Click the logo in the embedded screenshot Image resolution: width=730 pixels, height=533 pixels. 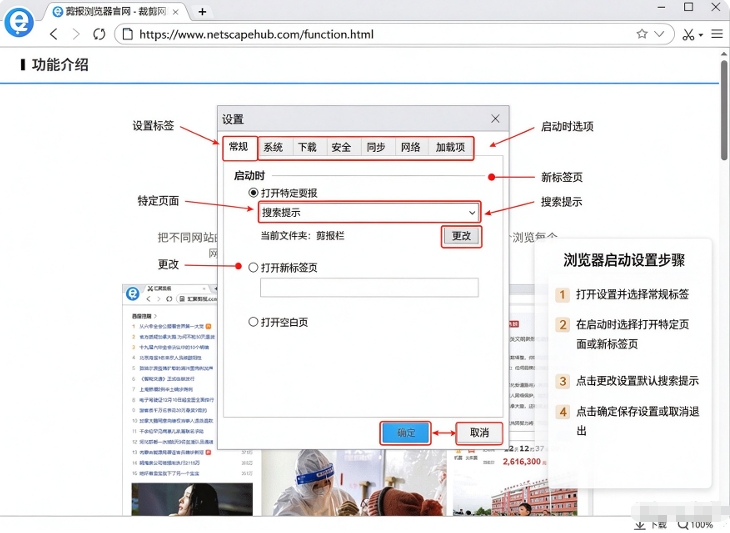tap(133, 294)
